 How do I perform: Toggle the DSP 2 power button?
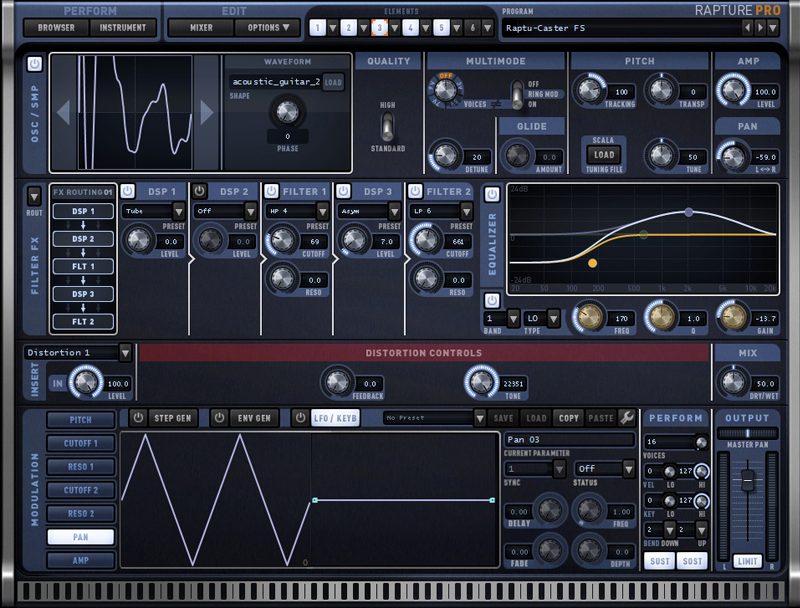coord(199,191)
